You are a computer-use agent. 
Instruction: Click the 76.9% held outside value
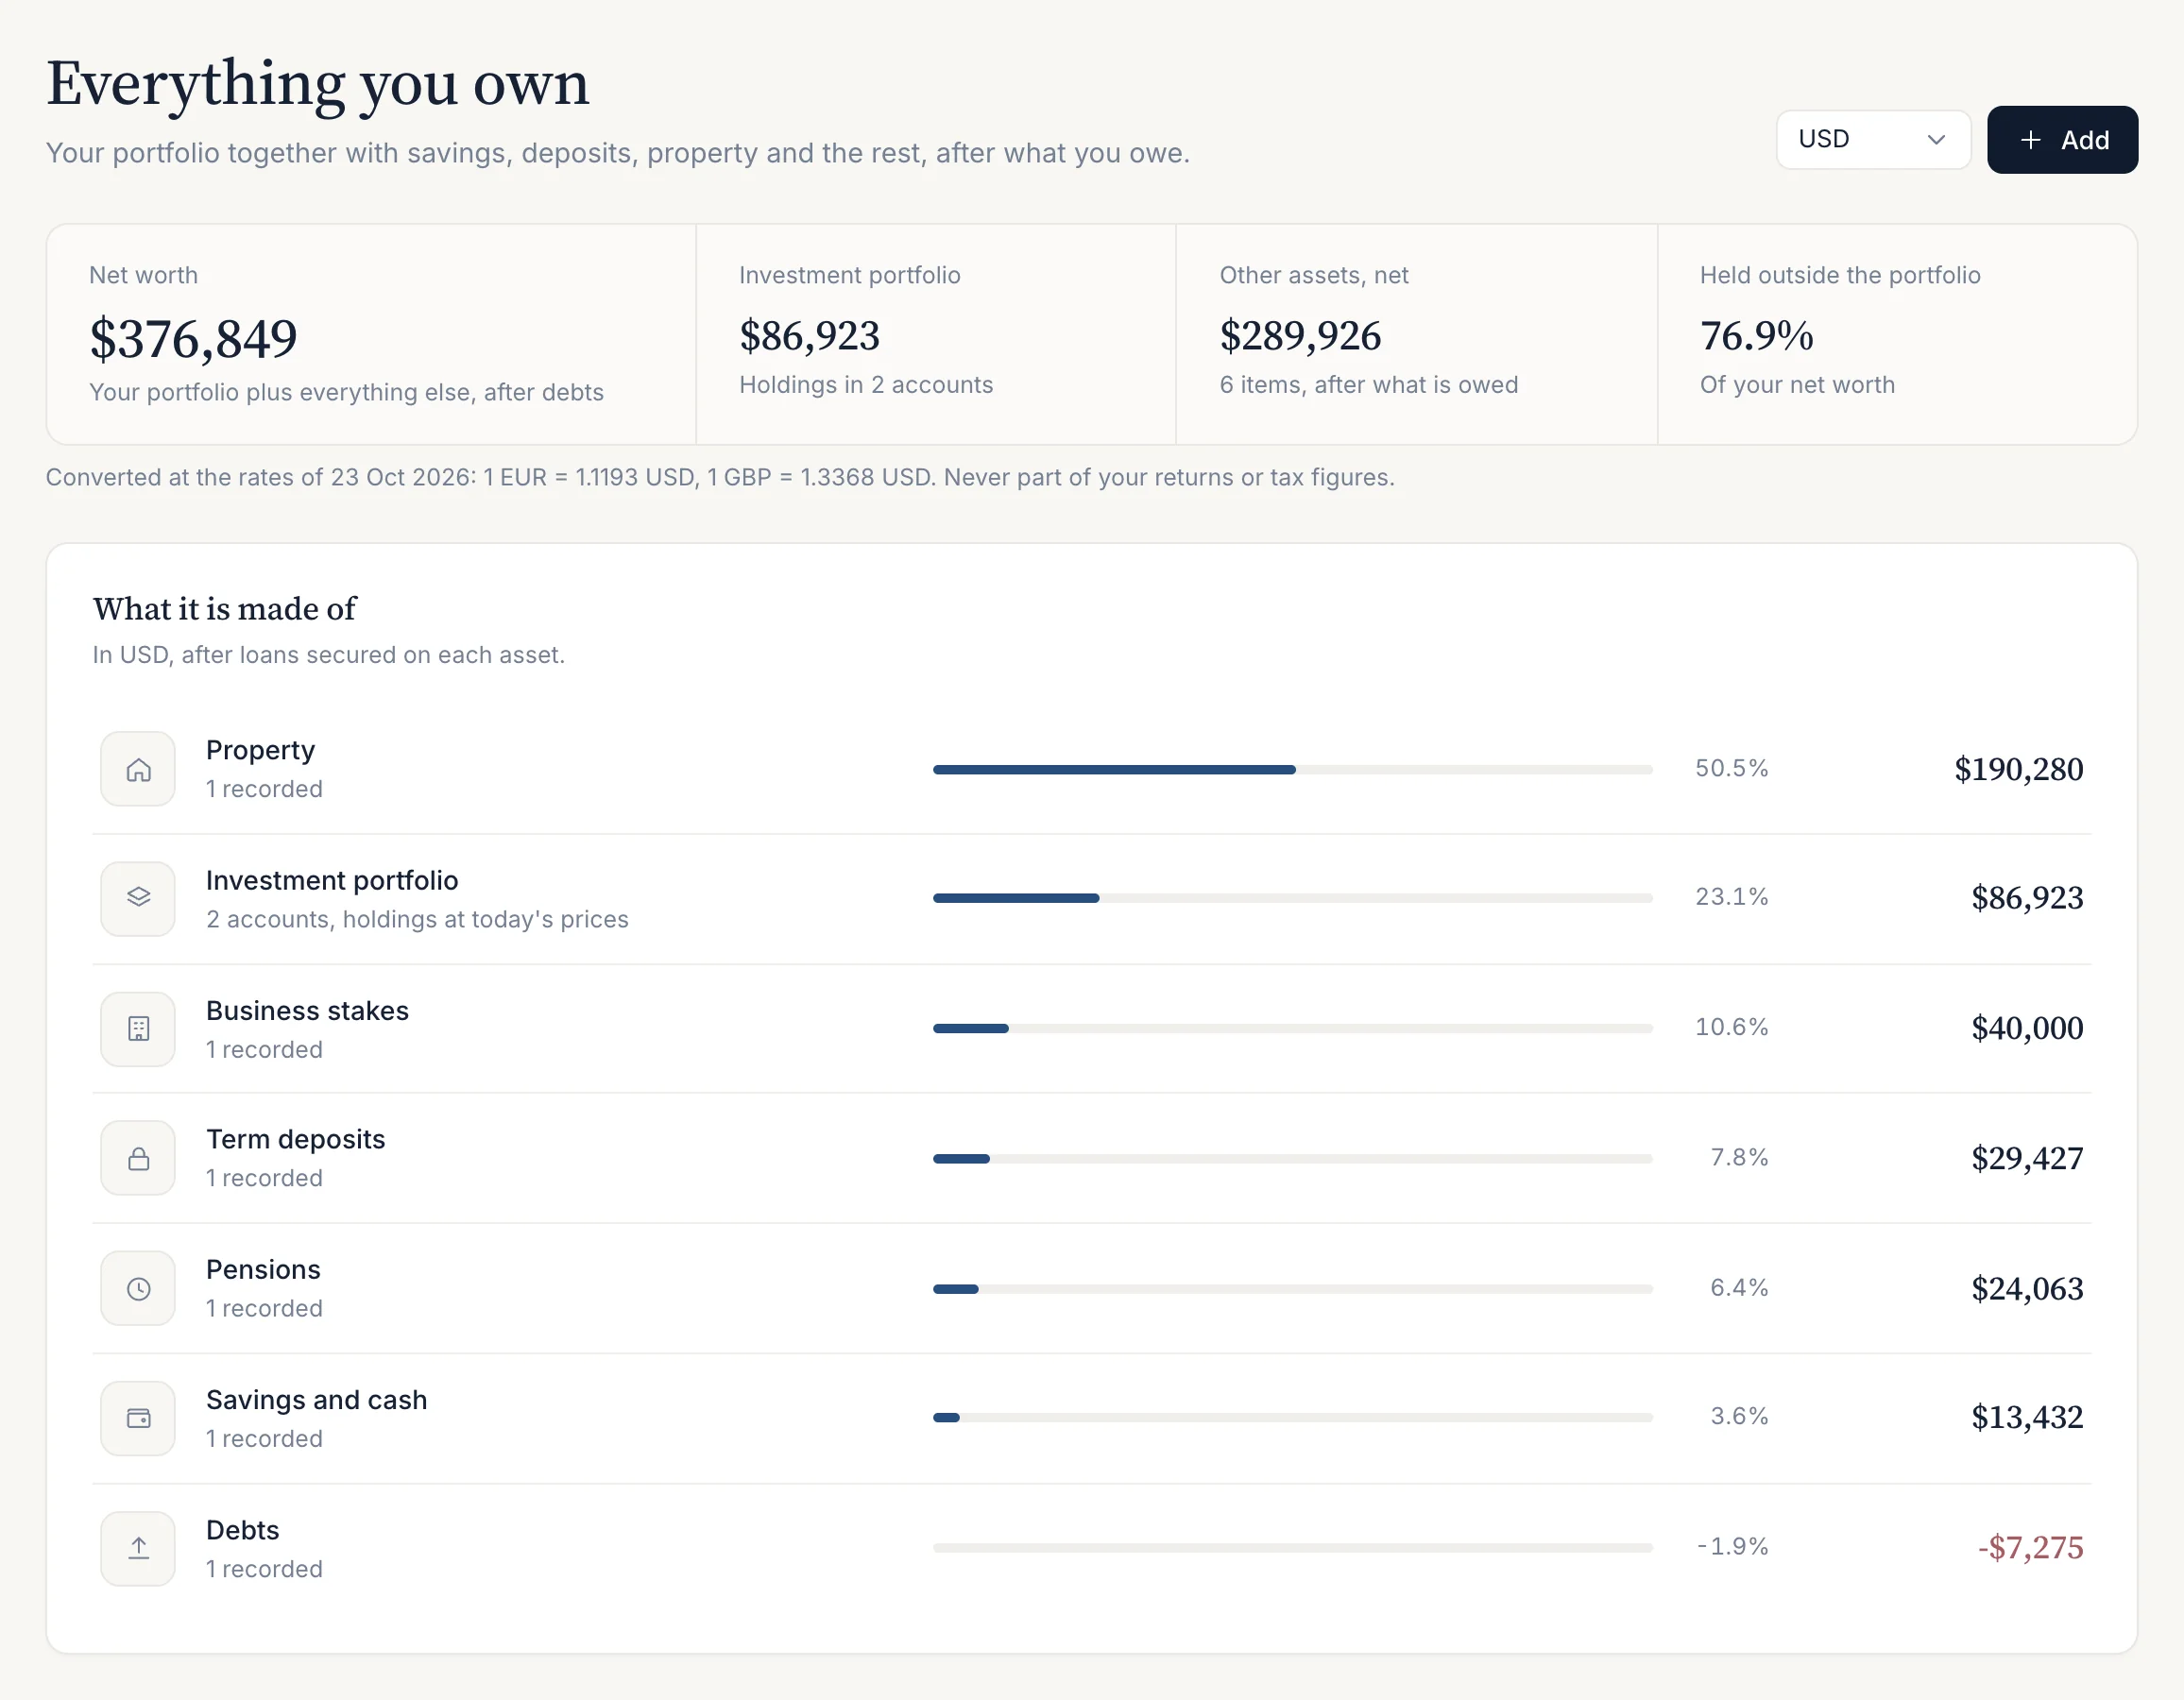coord(1756,336)
